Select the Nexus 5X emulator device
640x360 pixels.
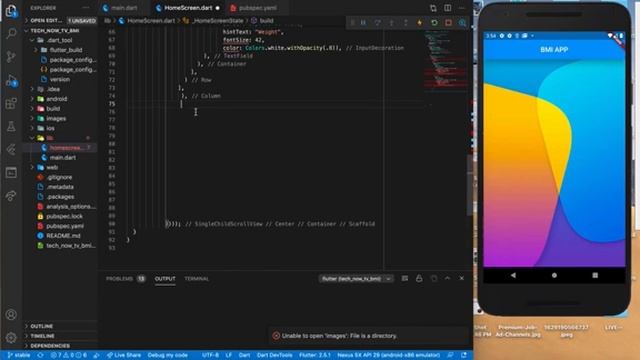tap(389, 355)
